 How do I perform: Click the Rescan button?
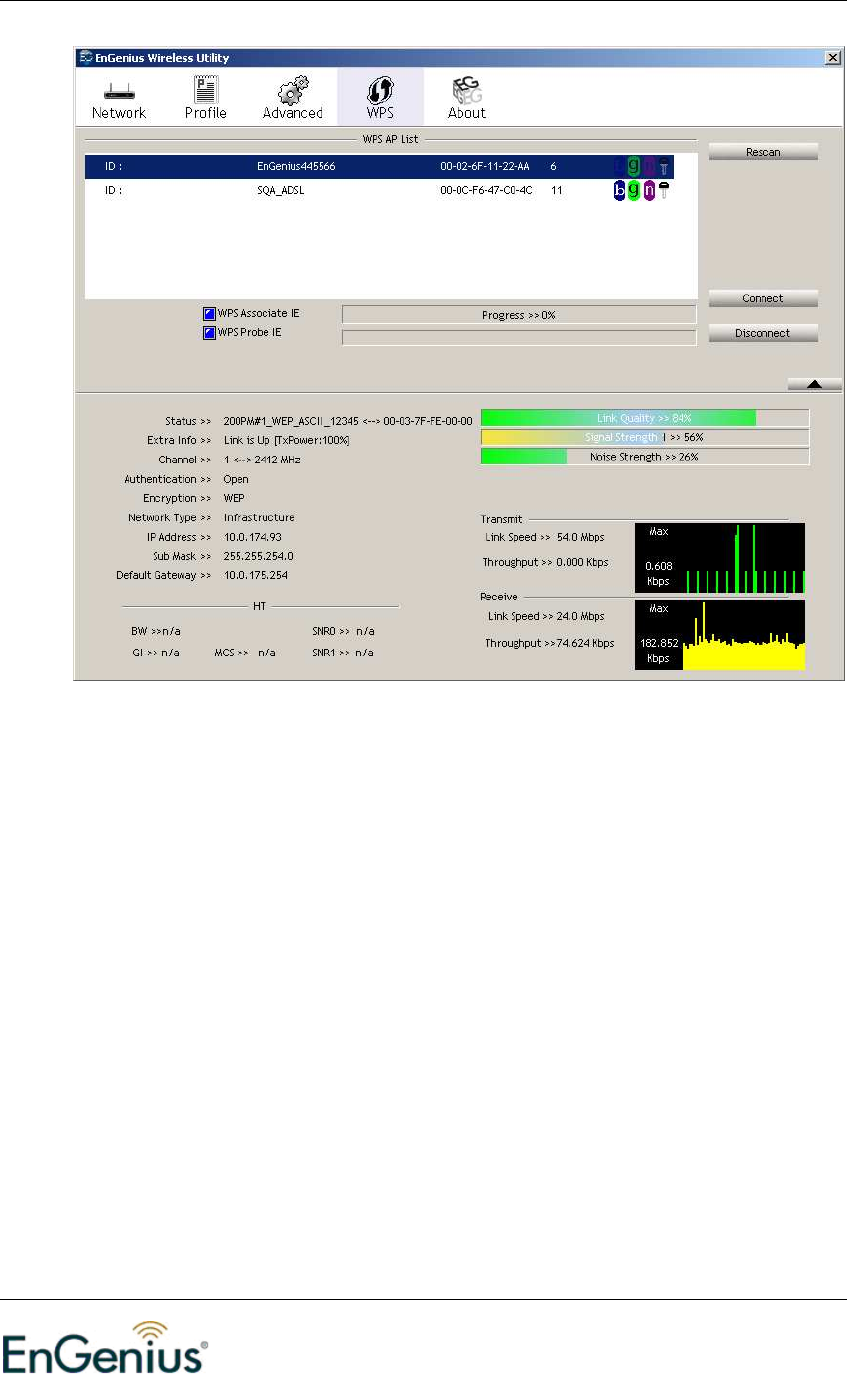(763, 152)
